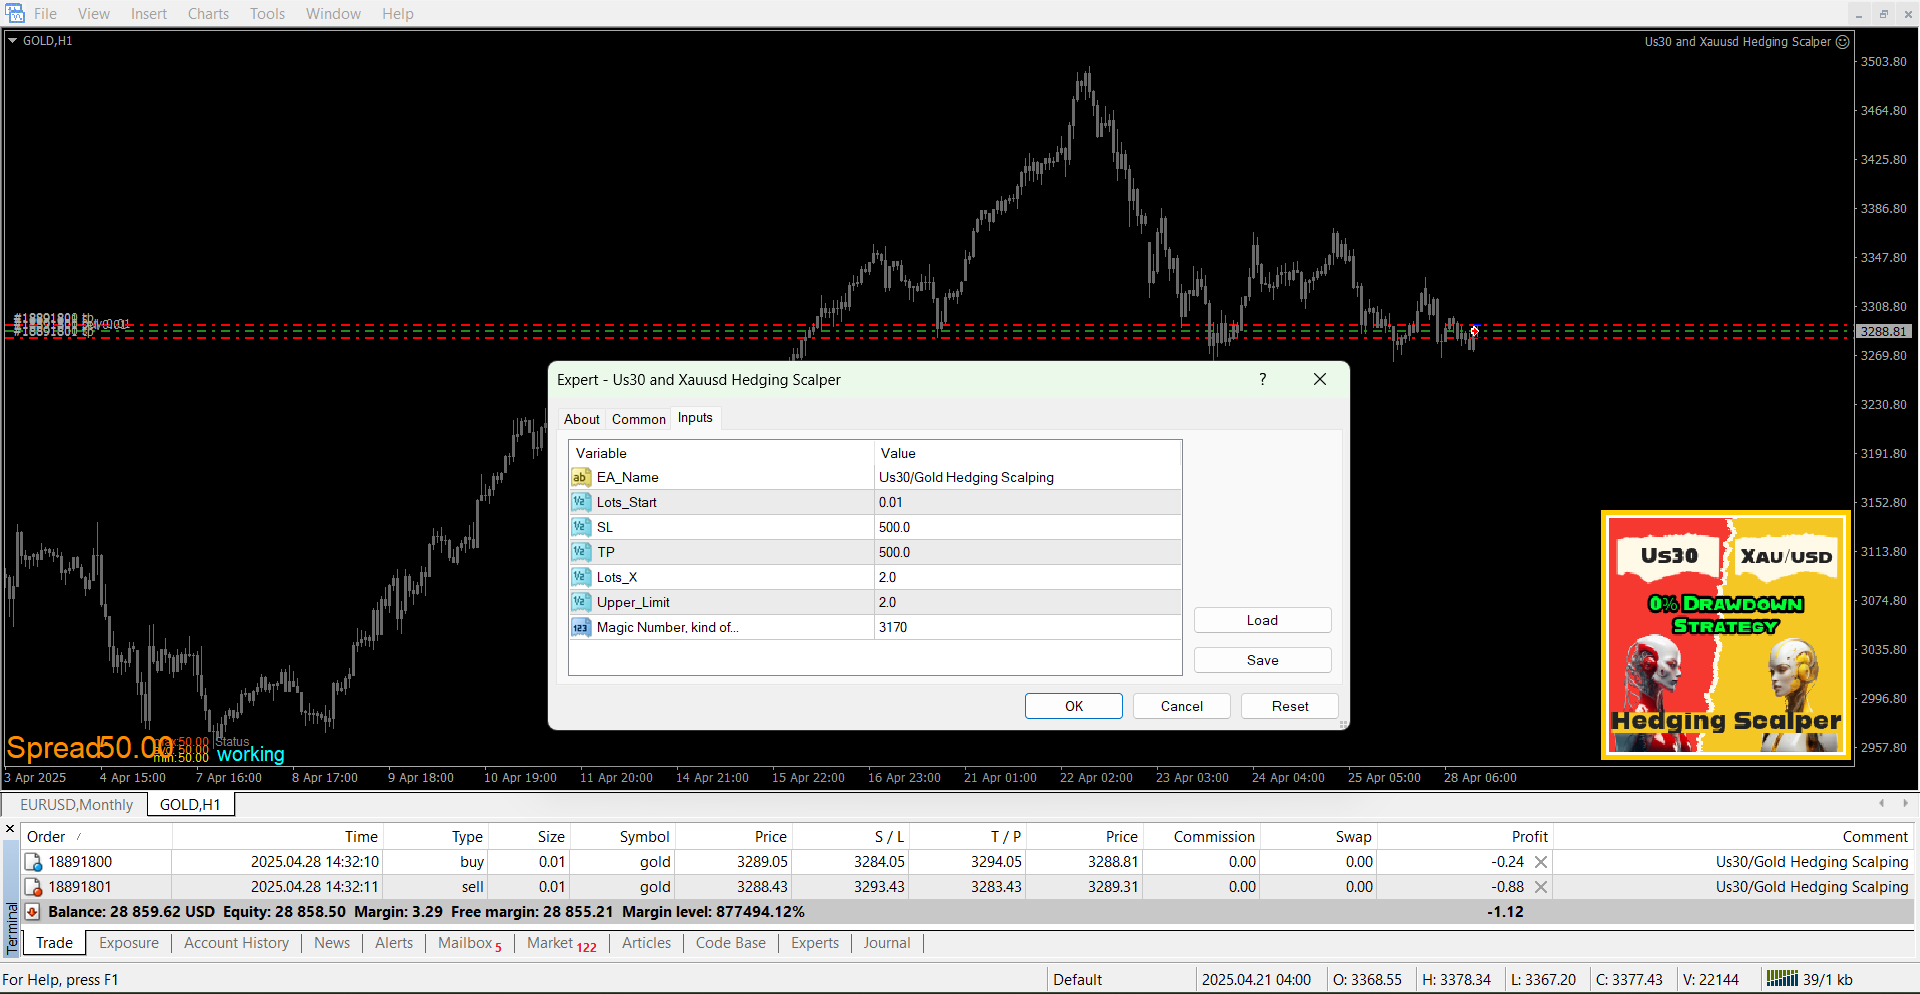Click the connection status bars indicator

(1781, 979)
